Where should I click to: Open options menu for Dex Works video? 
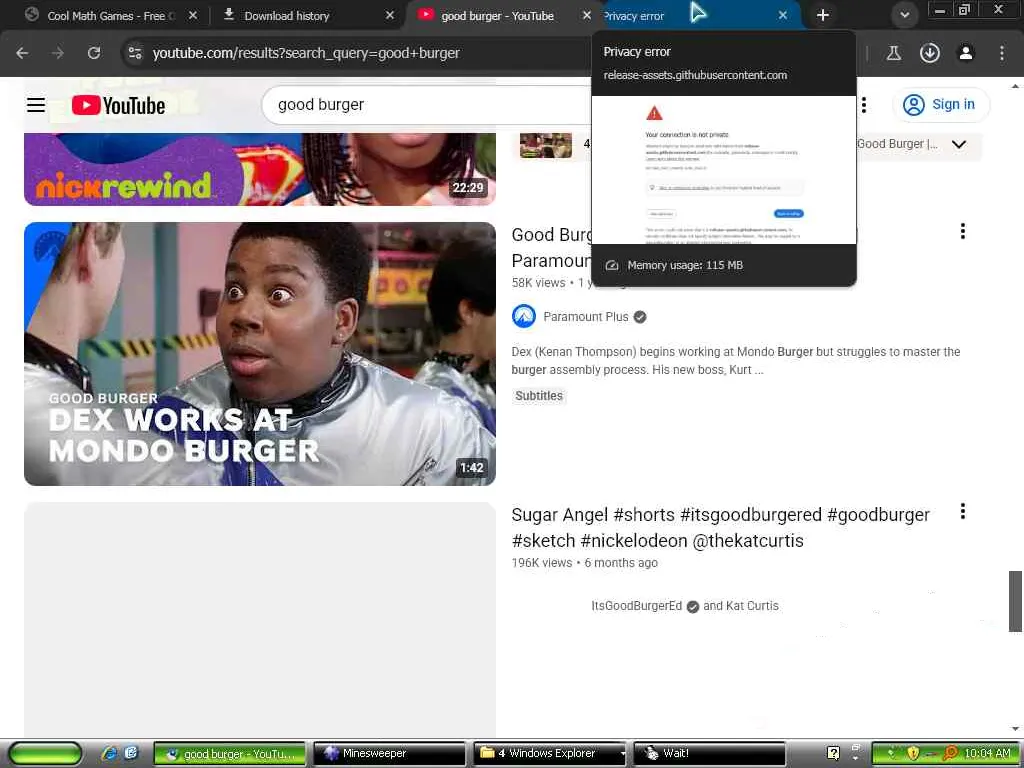pos(963,231)
